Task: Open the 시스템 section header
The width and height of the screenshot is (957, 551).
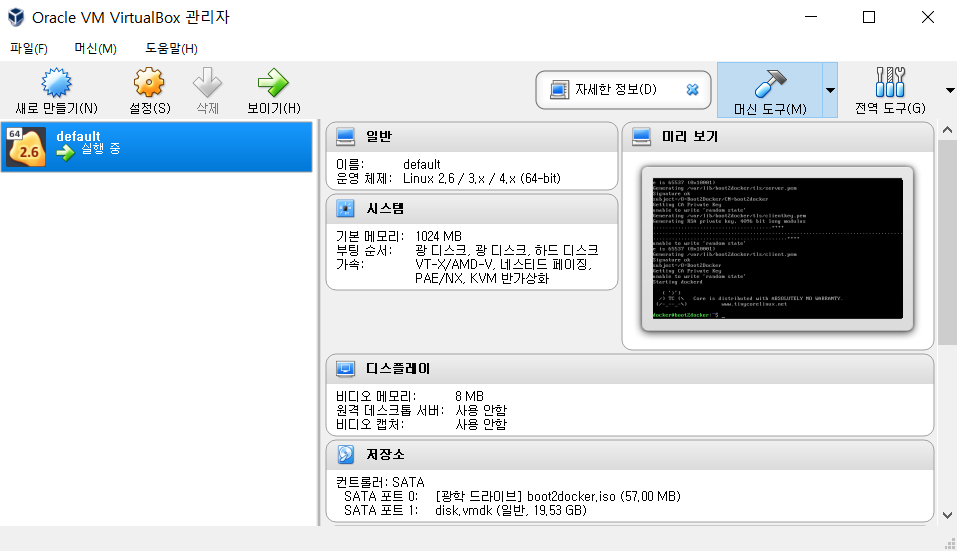Action: click(x=472, y=209)
